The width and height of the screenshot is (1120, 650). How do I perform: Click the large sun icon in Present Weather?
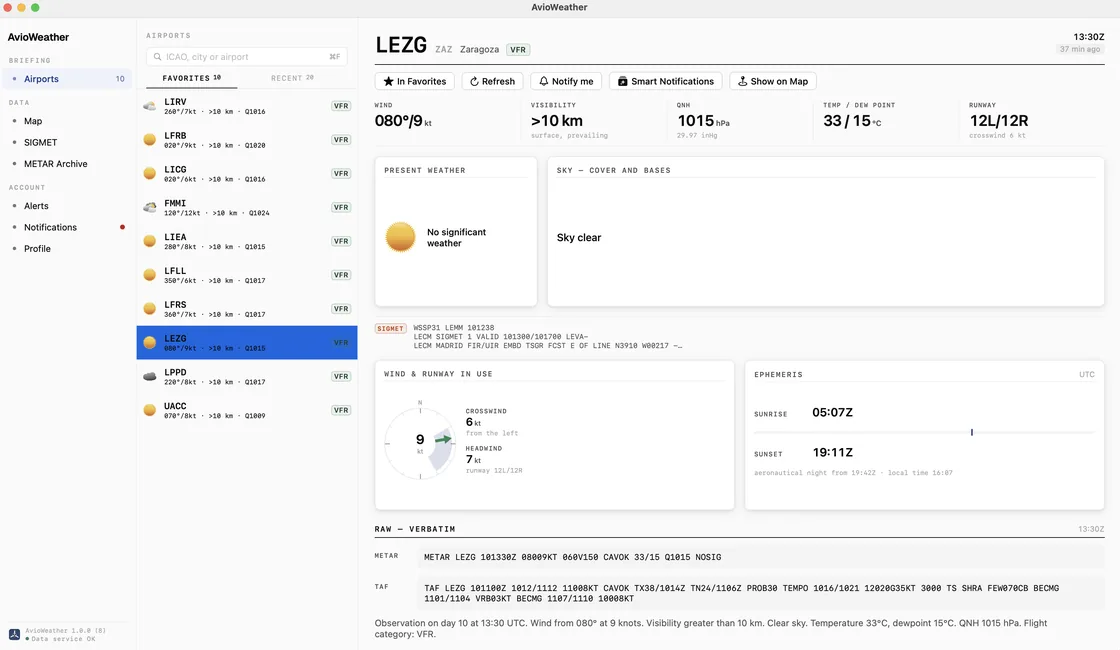tap(401, 237)
